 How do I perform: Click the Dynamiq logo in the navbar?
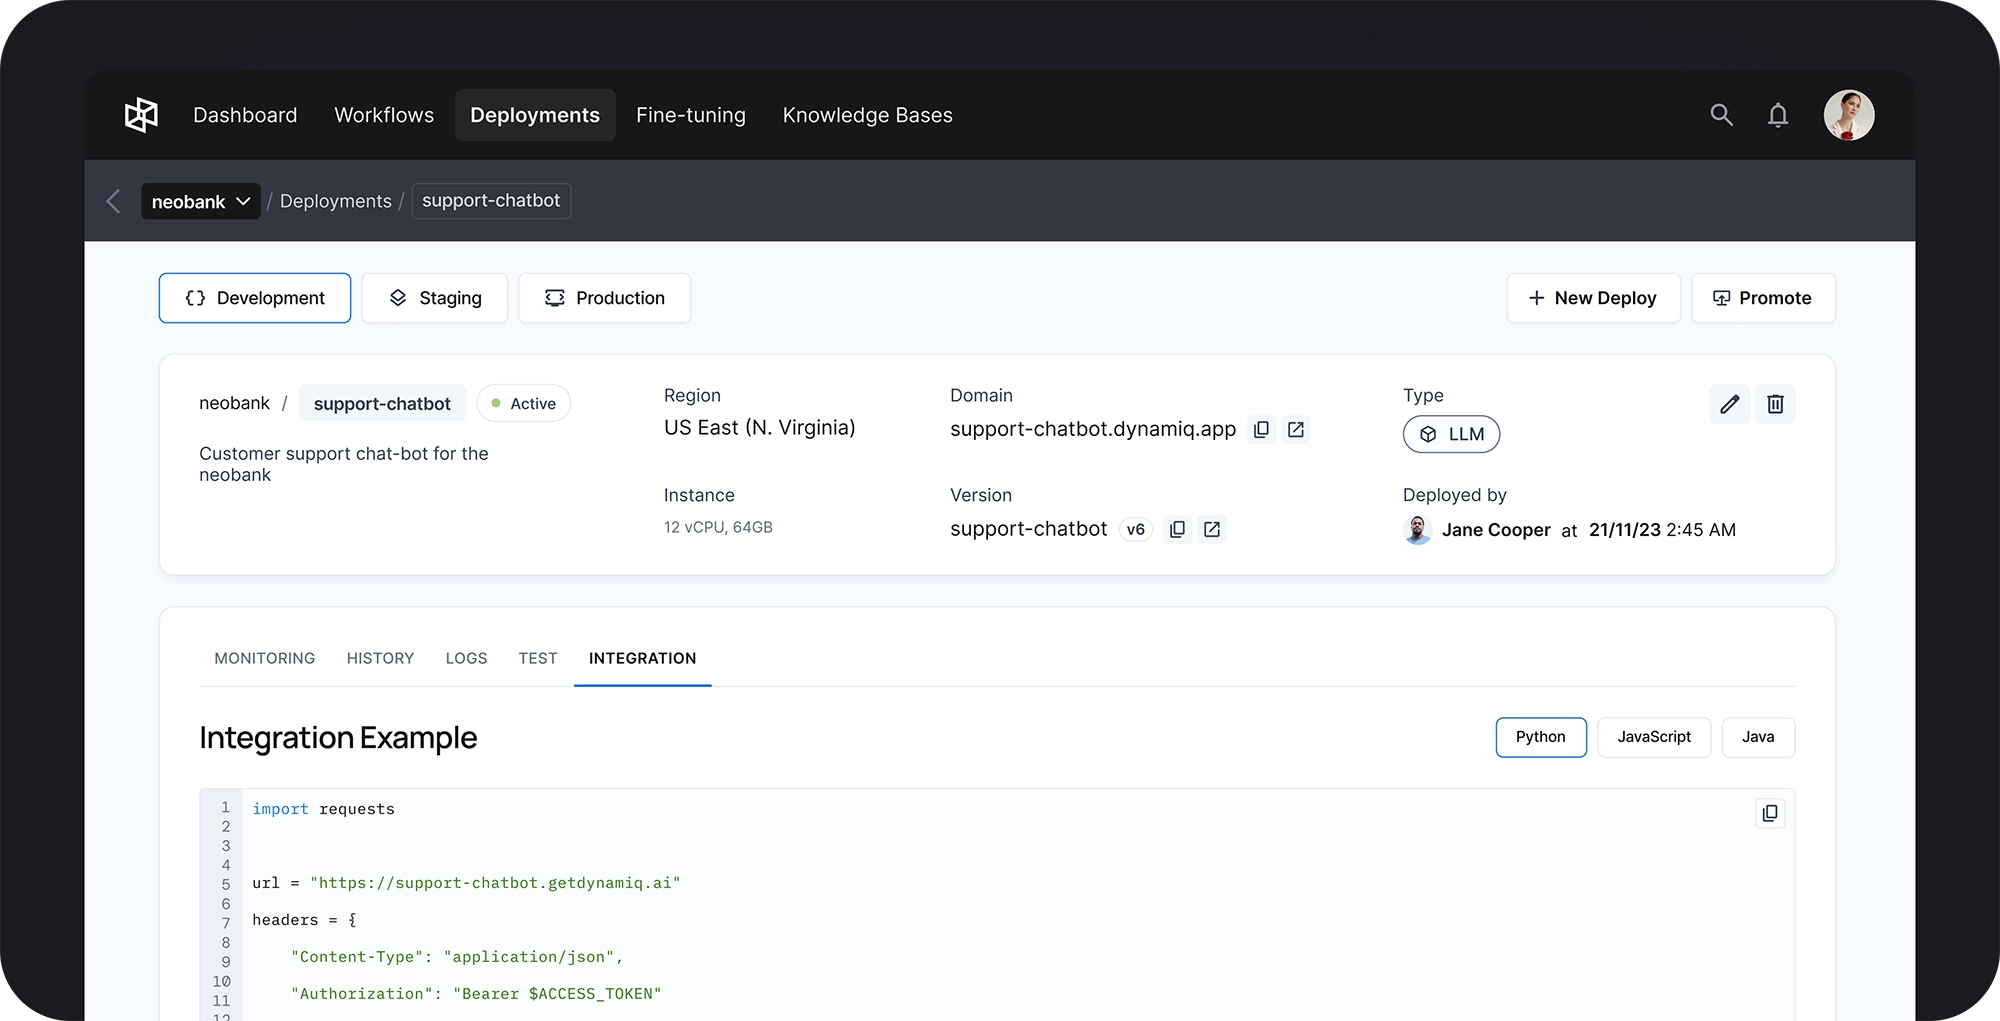click(140, 114)
